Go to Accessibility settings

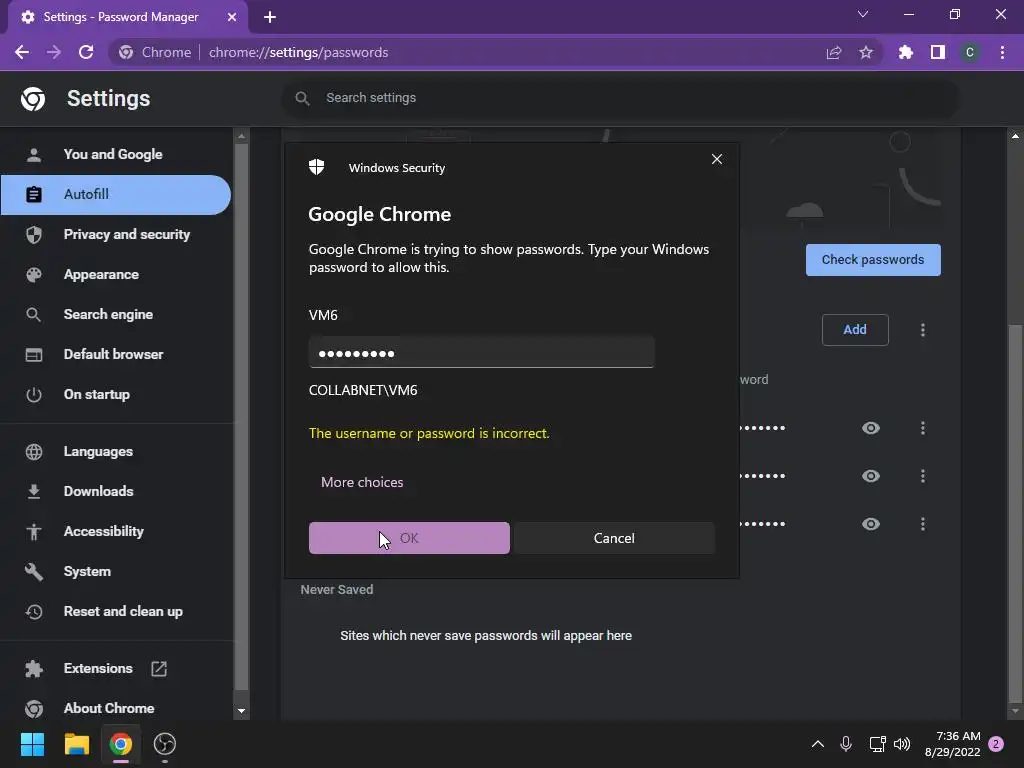point(104,531)
